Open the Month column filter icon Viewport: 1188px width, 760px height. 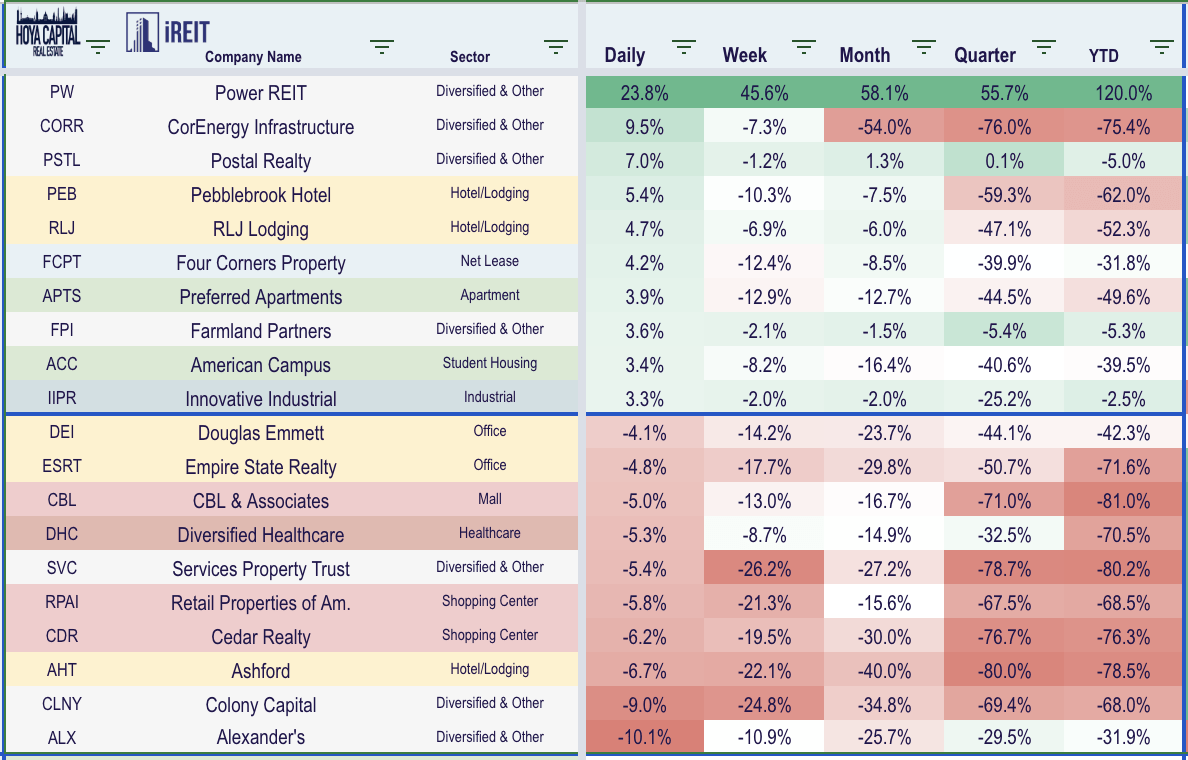tap(924, 46)
